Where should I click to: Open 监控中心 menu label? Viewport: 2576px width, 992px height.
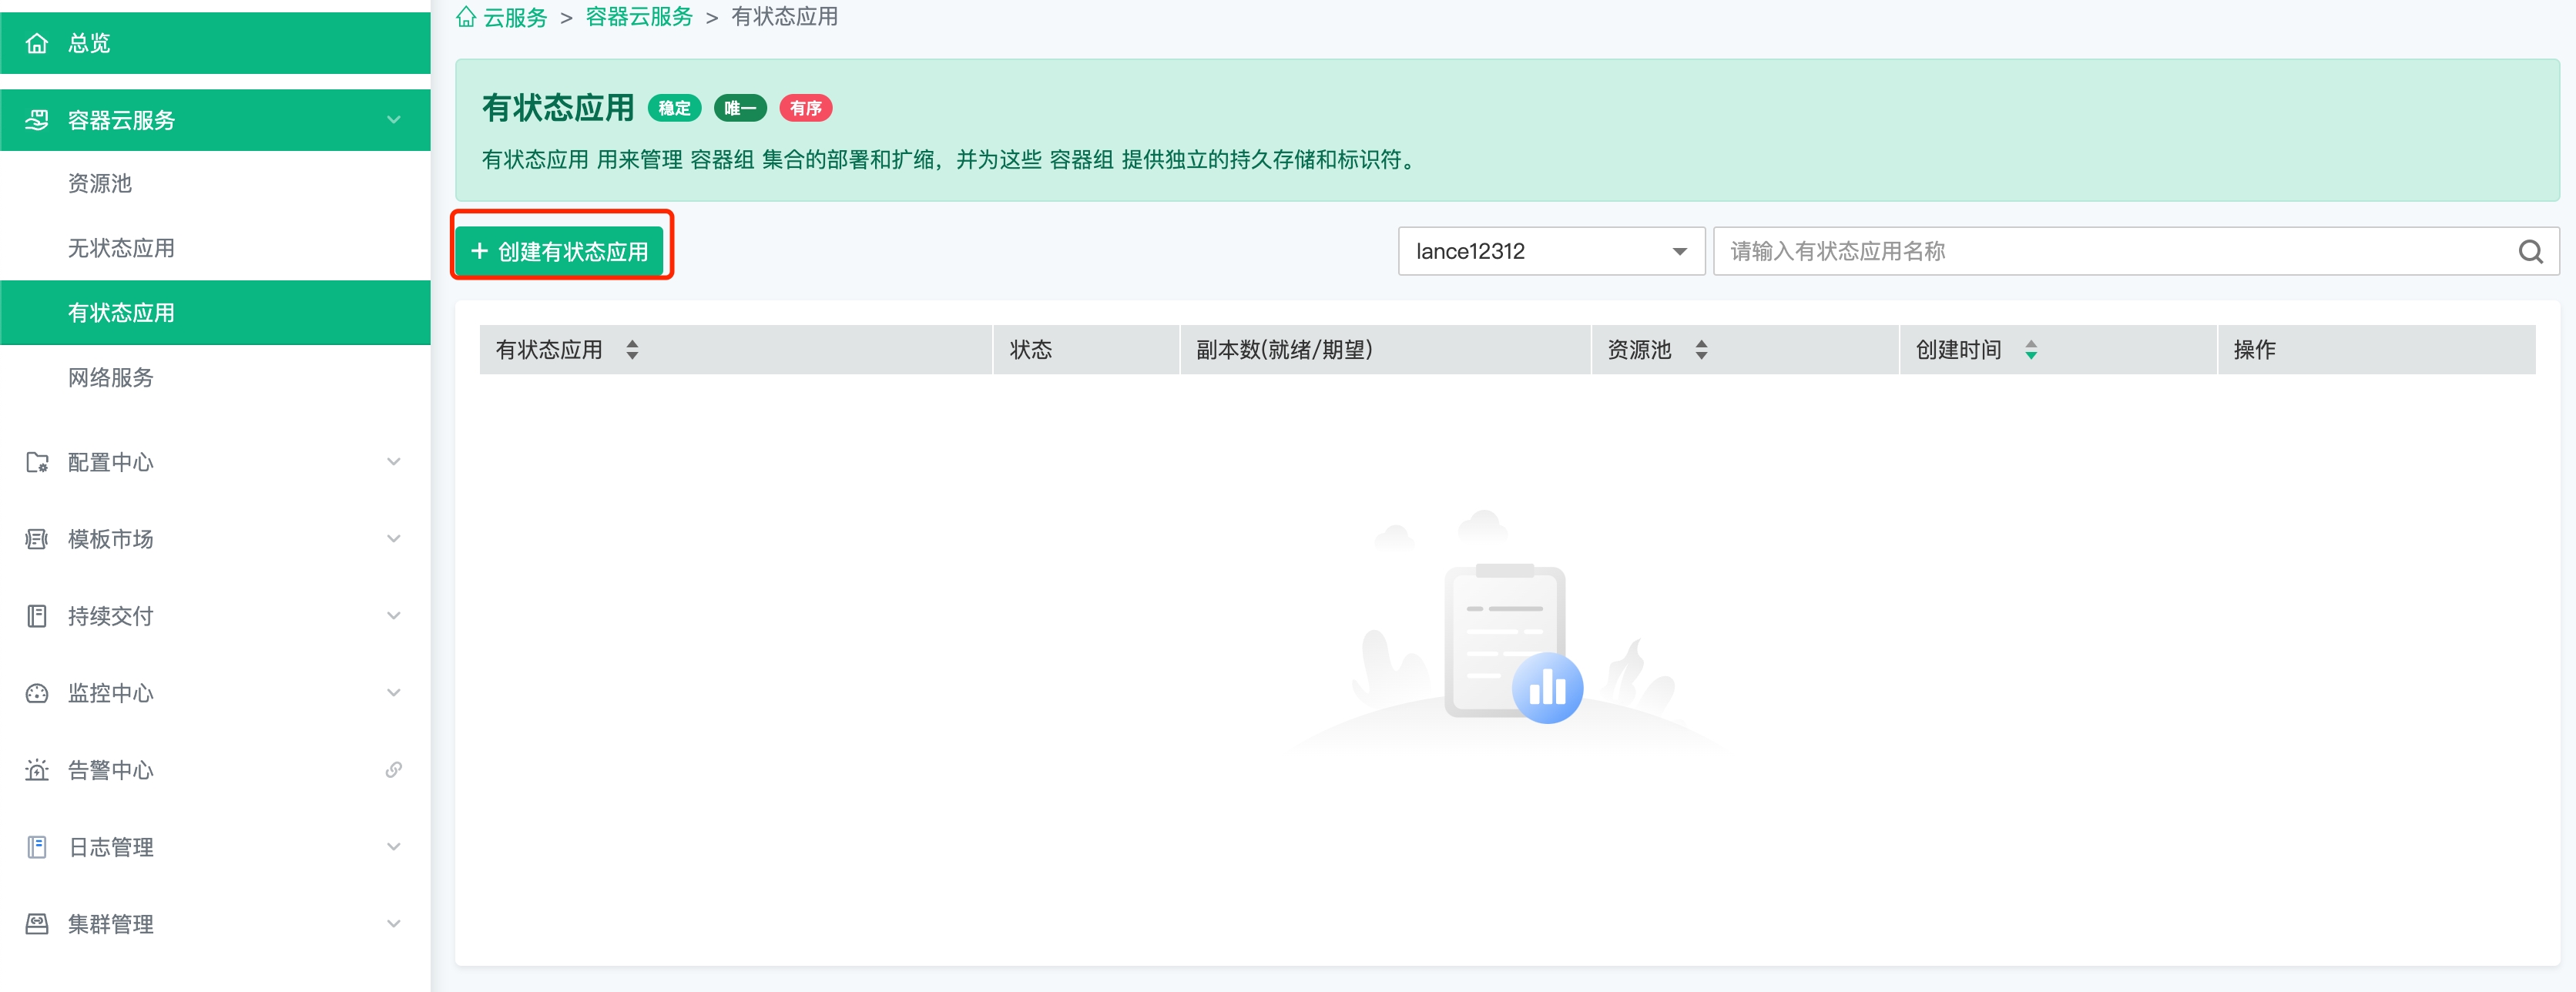(111, 693)
